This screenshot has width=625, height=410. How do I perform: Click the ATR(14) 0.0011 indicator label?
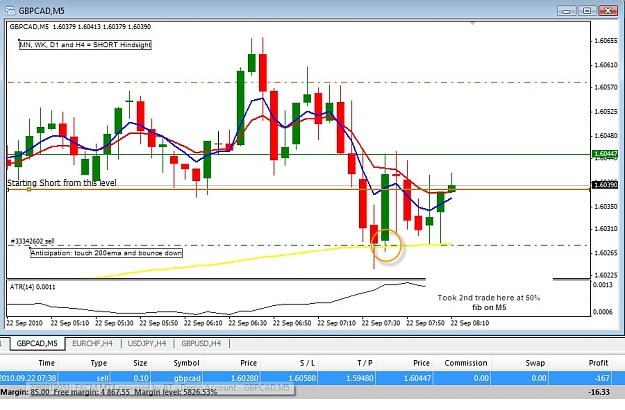(33, 287)
